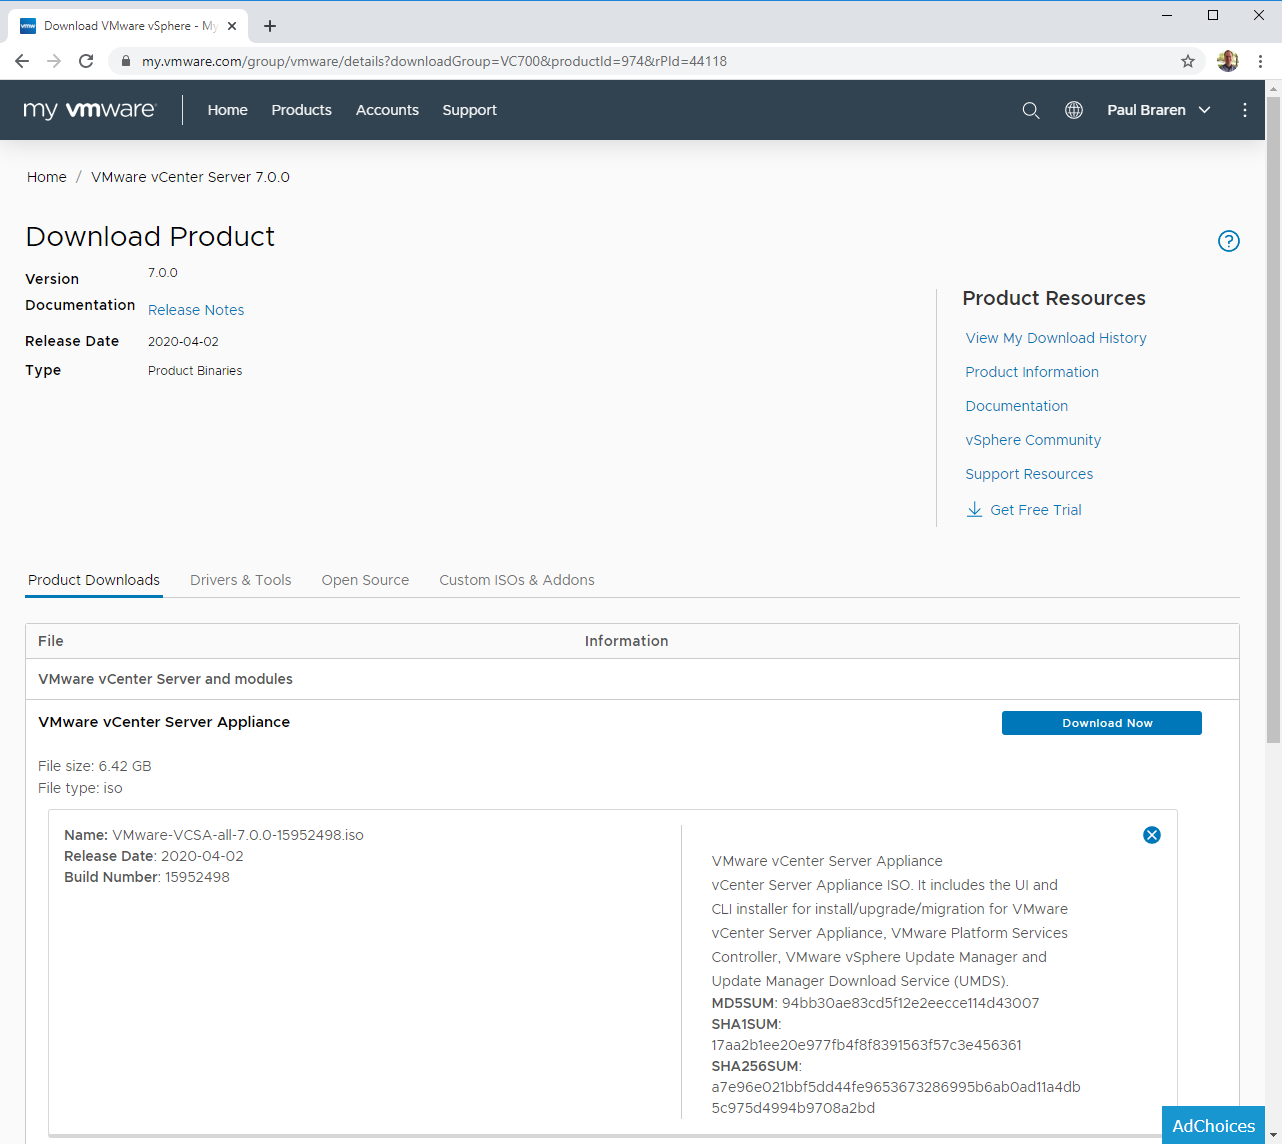Click the padlock site security icon
This screenshot has width=1282, height=1144.
click(125, 61)
